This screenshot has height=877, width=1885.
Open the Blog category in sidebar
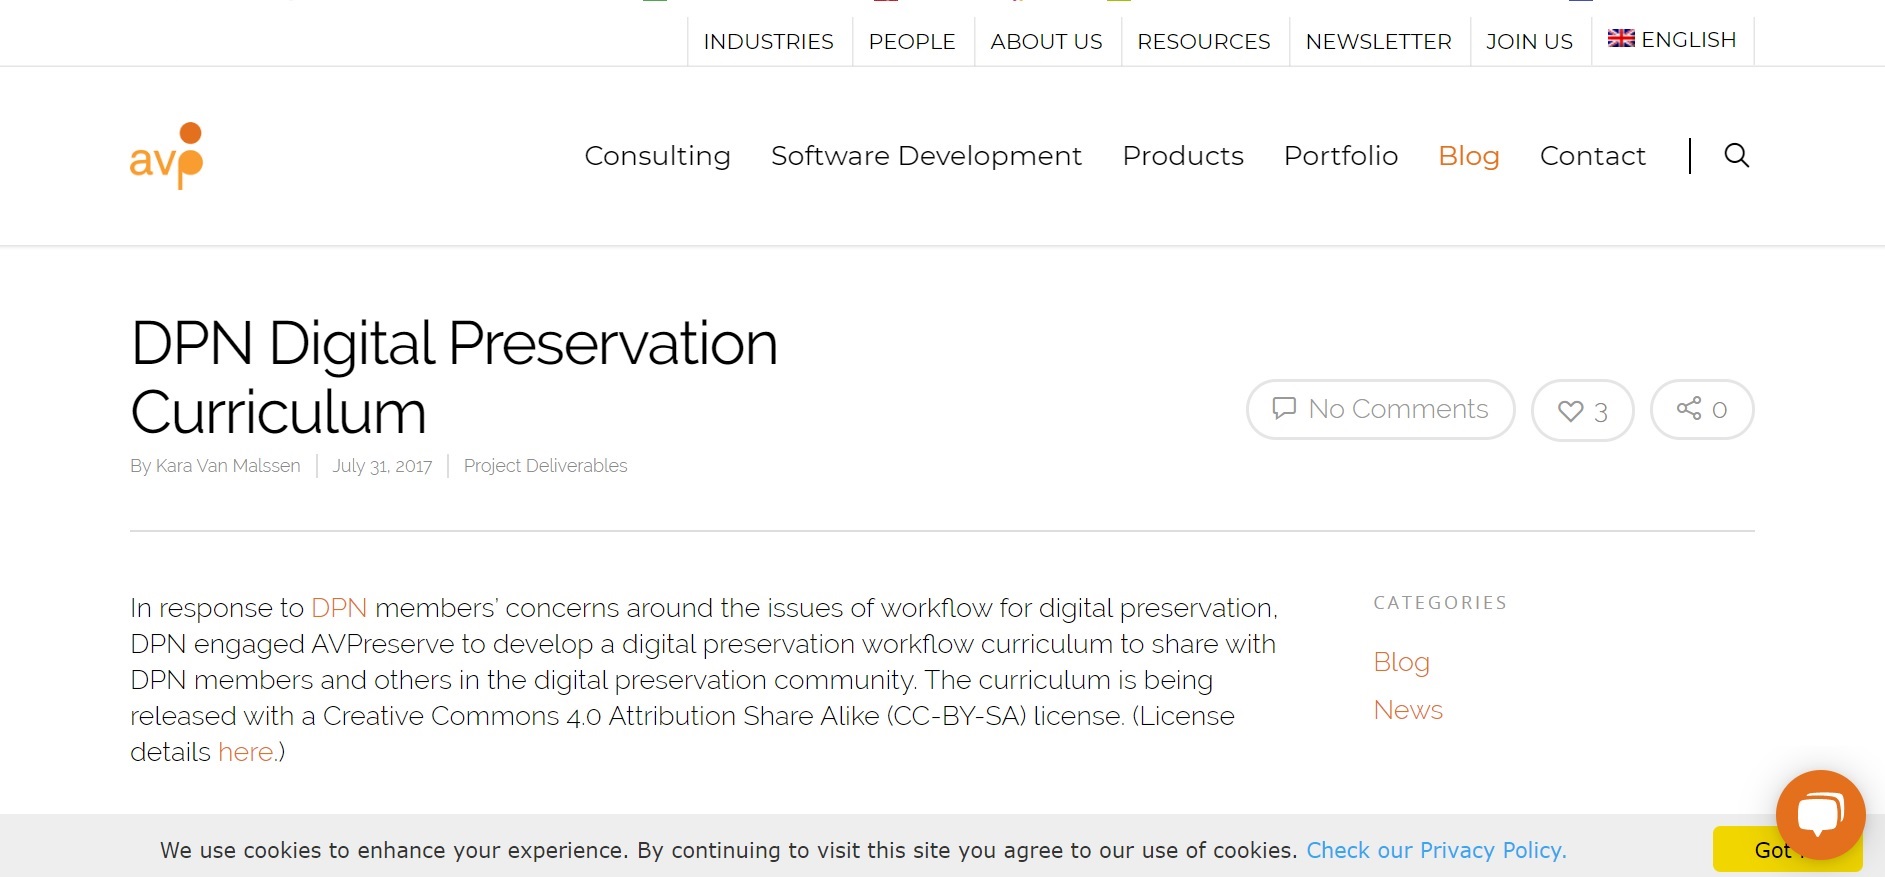point(1401,662)
